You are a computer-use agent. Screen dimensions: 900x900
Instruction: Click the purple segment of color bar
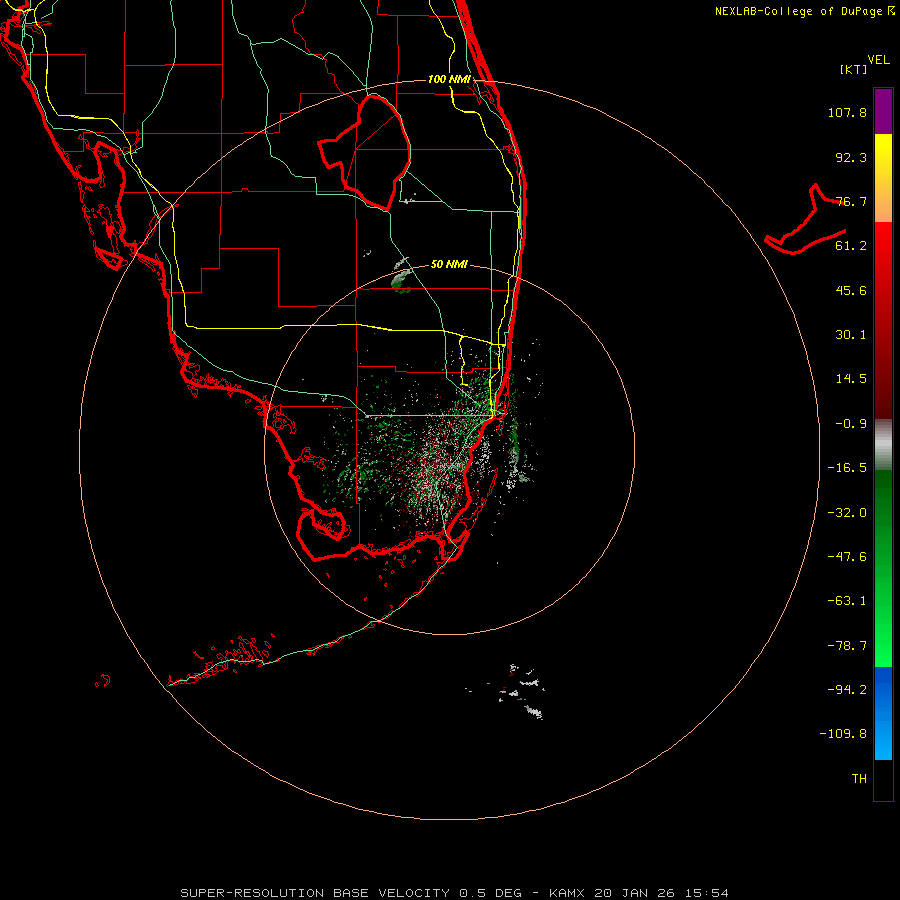[x=883, y=111]
